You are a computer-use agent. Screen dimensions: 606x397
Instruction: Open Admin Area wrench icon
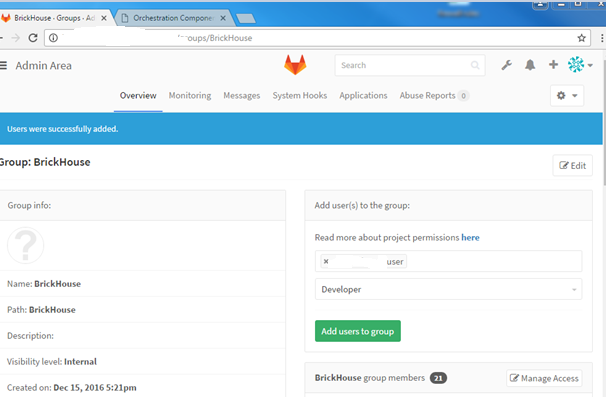507,65
